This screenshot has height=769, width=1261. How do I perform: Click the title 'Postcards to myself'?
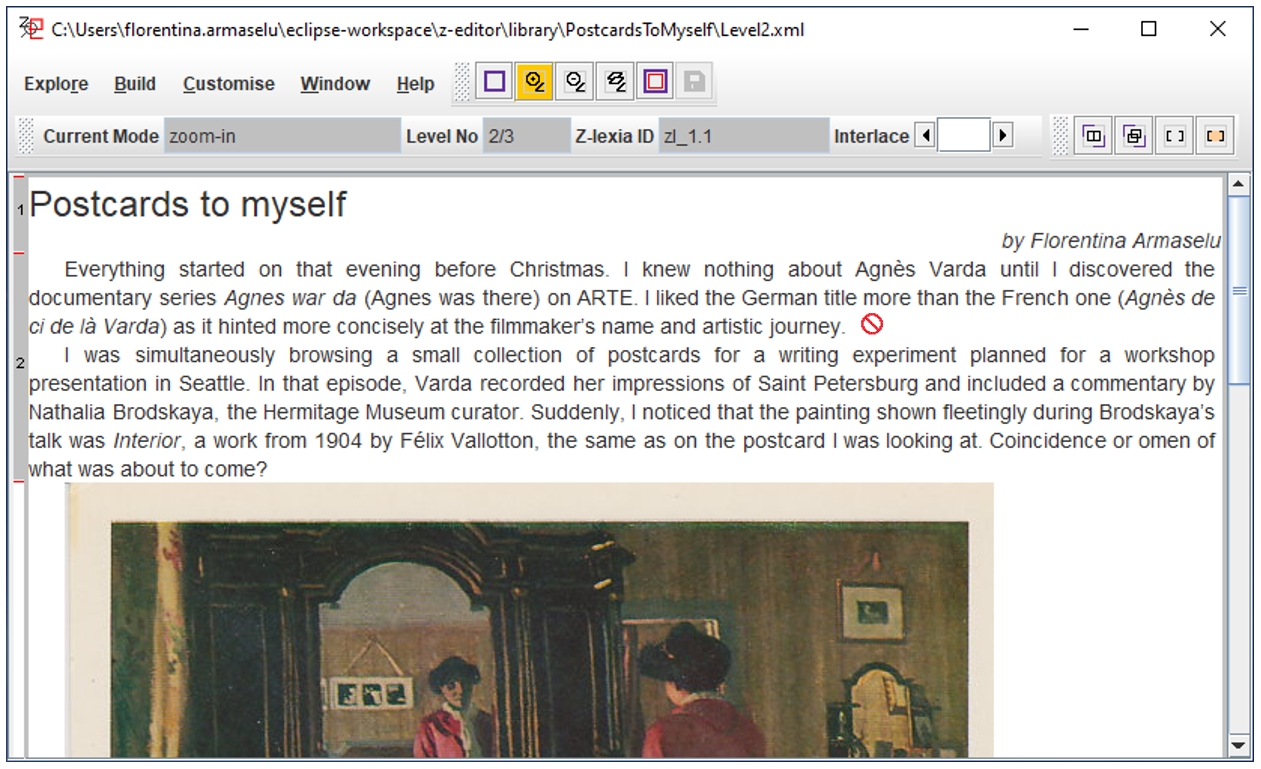[x=188, y=204]
